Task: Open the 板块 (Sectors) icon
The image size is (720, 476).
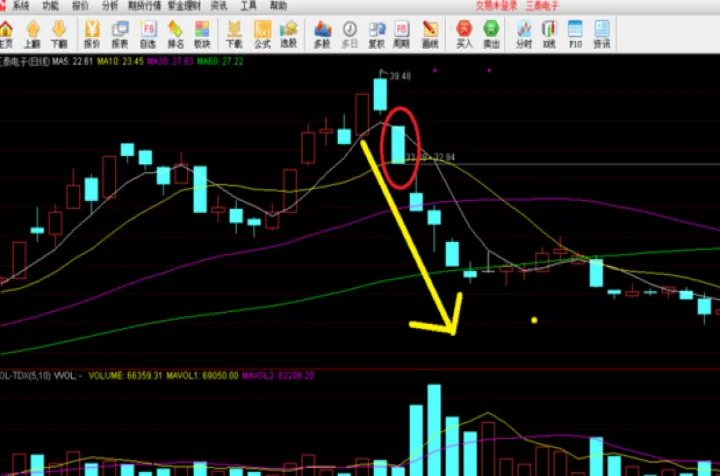Action: pyautogui.click(x=202, y=33)
